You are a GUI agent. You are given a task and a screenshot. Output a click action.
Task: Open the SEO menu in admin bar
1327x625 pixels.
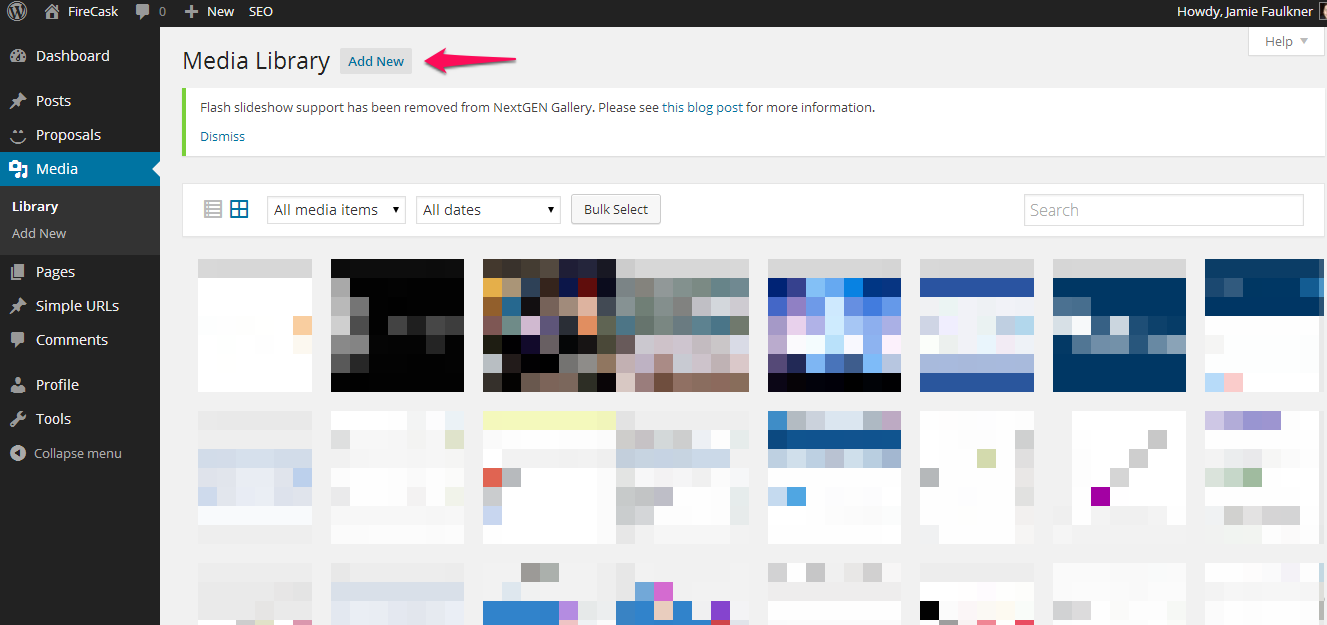point(260,11)
